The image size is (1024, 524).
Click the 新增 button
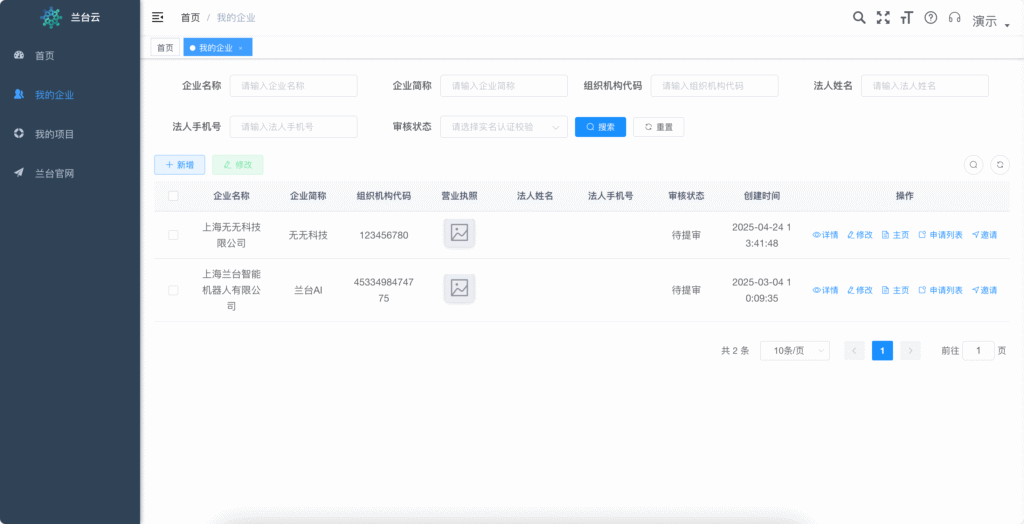[x=180, y=165]
